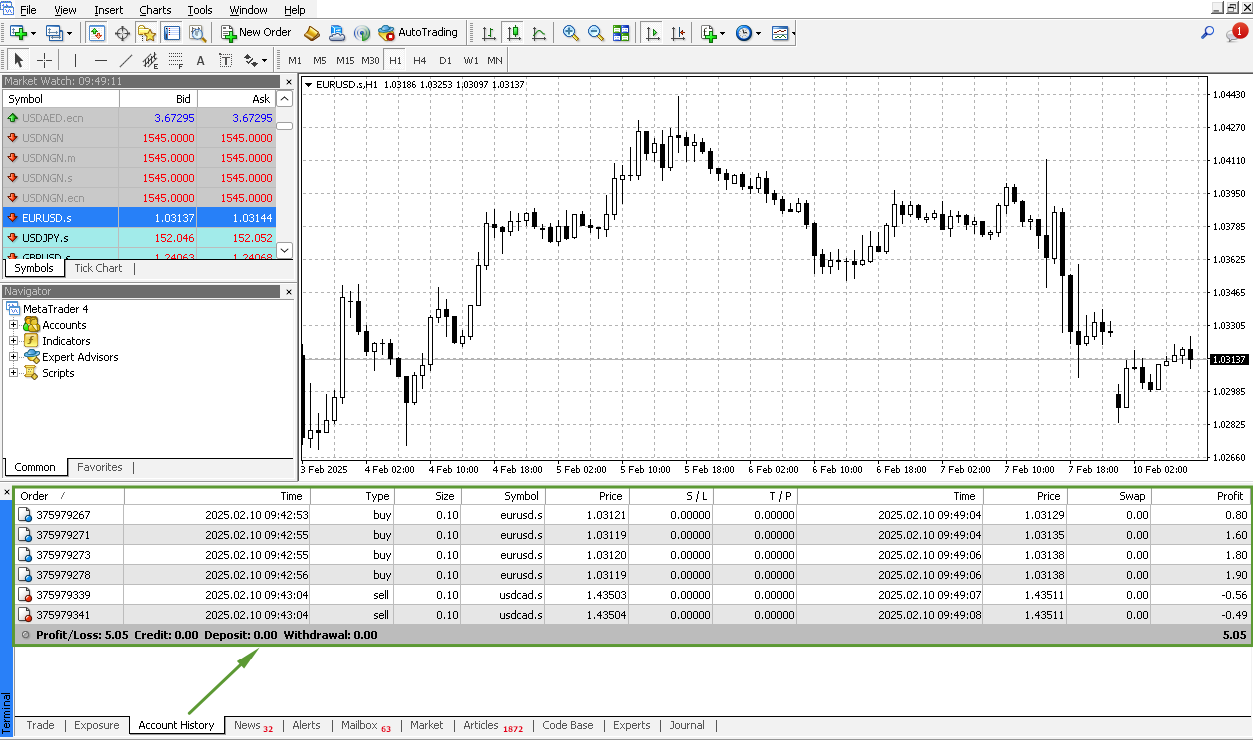Toggle chart Auto Scroll

click(x=652, y=33)
